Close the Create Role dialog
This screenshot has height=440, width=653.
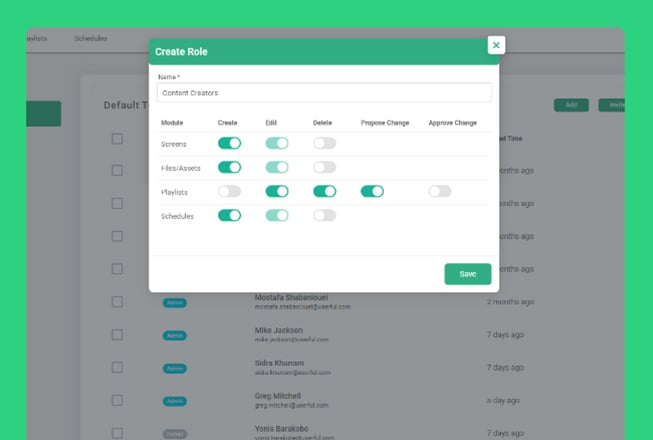pyautogui.click(x=497, y=45)
